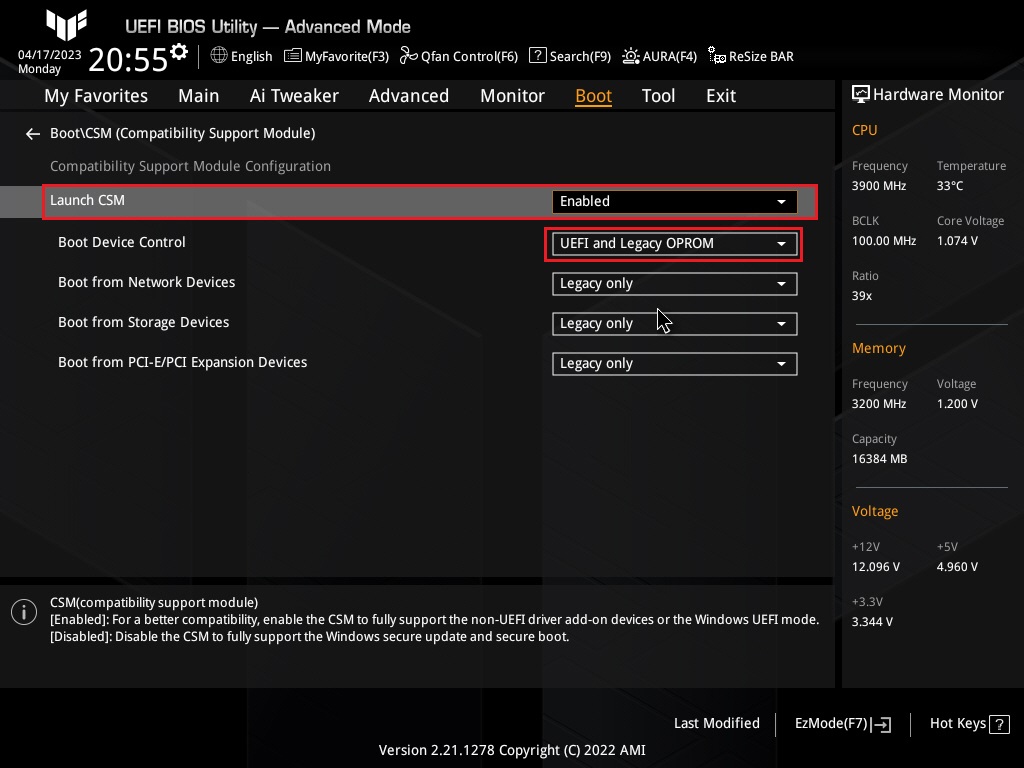Switch to Main tab
Viewport: 1024px width, 768px height.
coord(199,96)
